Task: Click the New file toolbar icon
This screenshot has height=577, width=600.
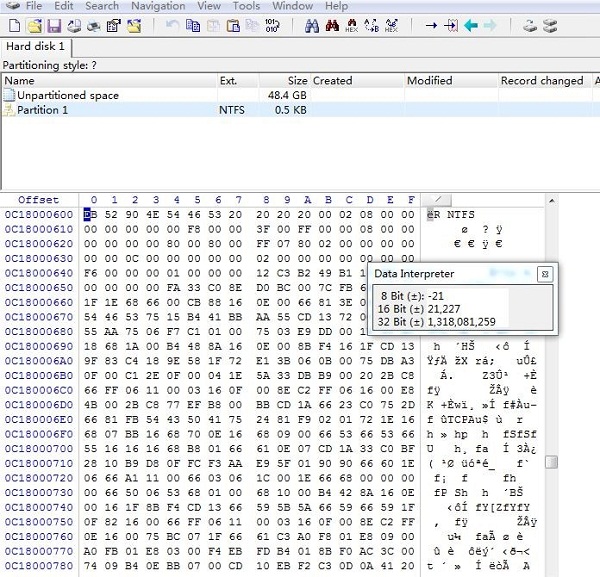Action: tap(15, 26)
